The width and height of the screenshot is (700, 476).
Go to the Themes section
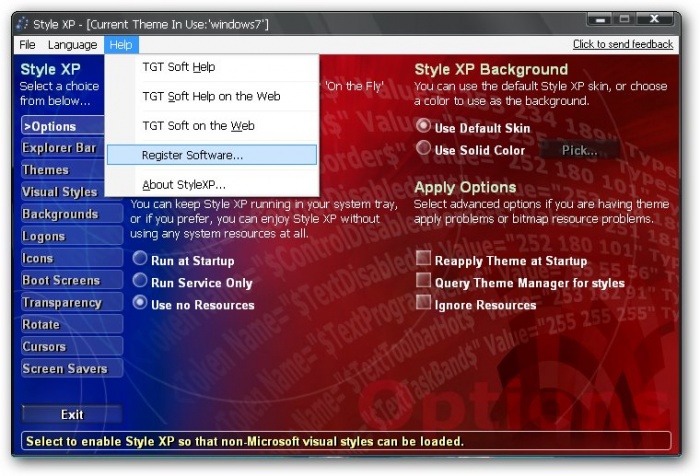(62, 170)
